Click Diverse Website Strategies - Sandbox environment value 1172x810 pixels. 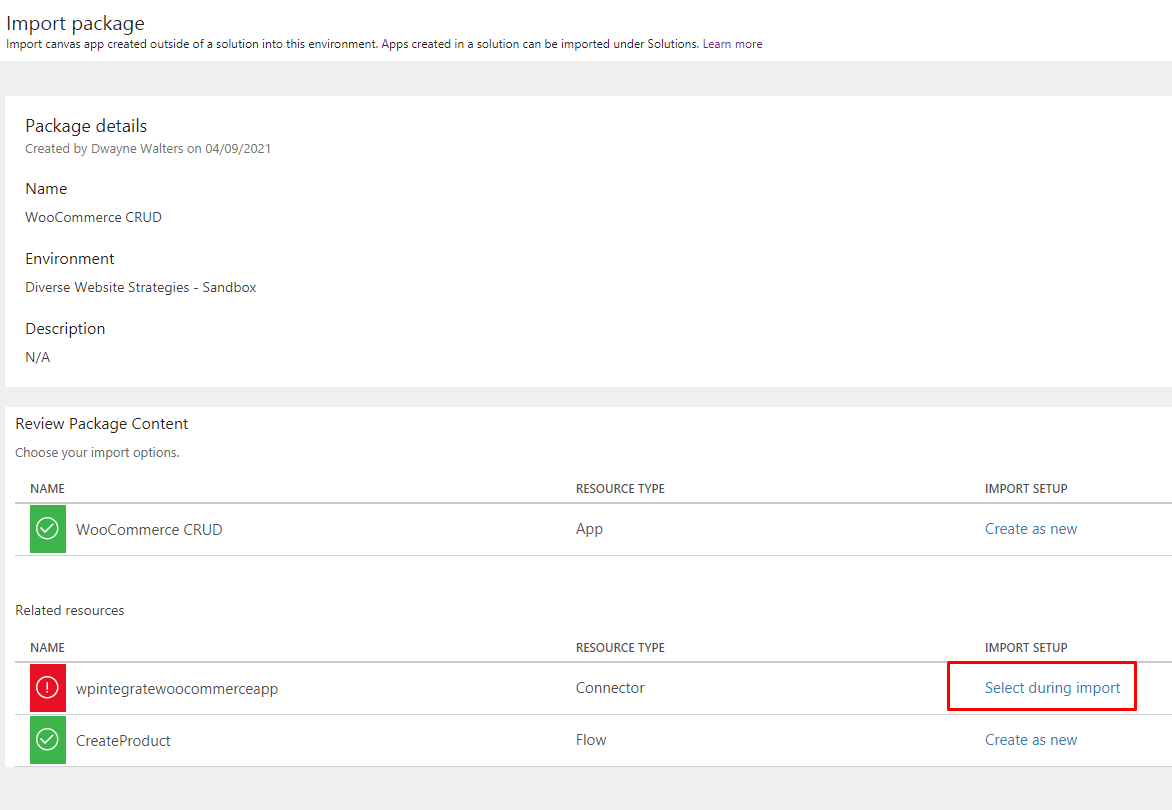click(x=141, y=288)
